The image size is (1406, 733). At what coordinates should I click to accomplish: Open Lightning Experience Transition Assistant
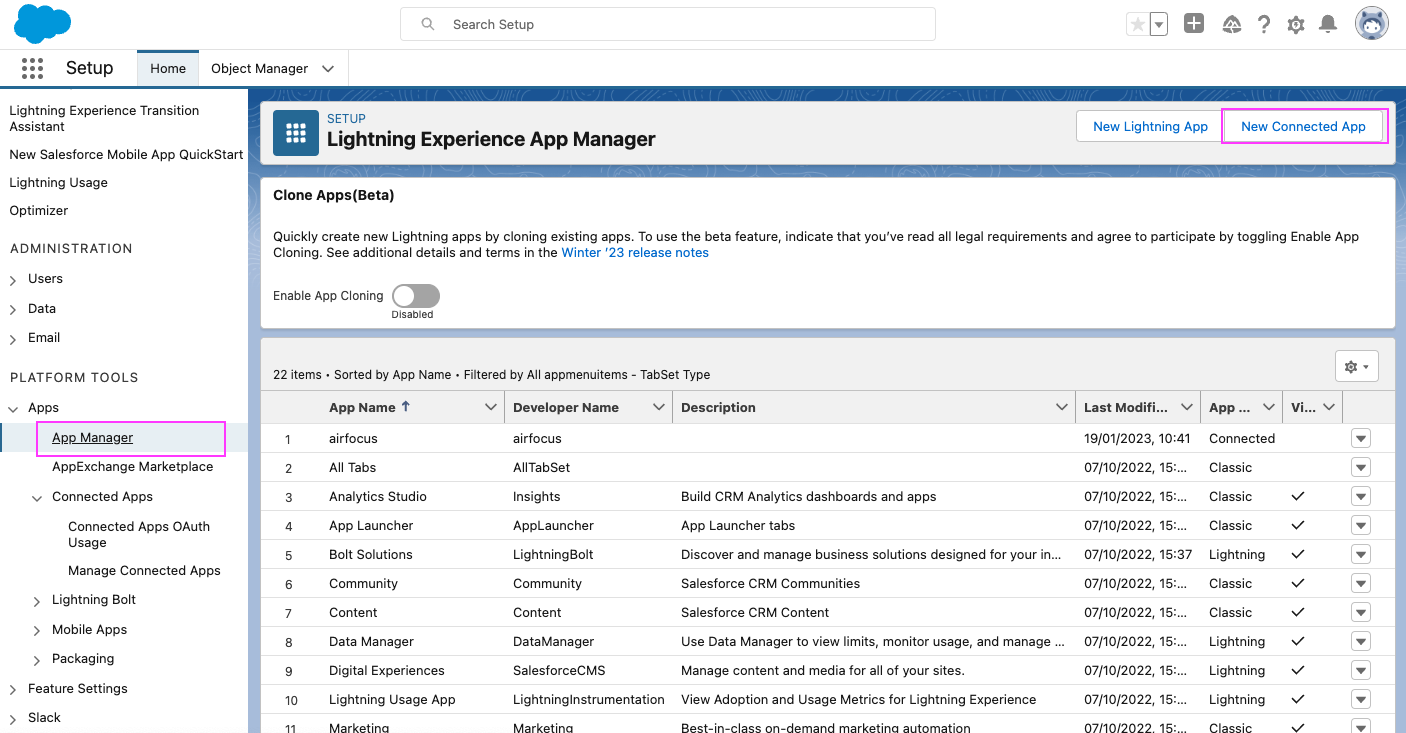click(104, 118)
